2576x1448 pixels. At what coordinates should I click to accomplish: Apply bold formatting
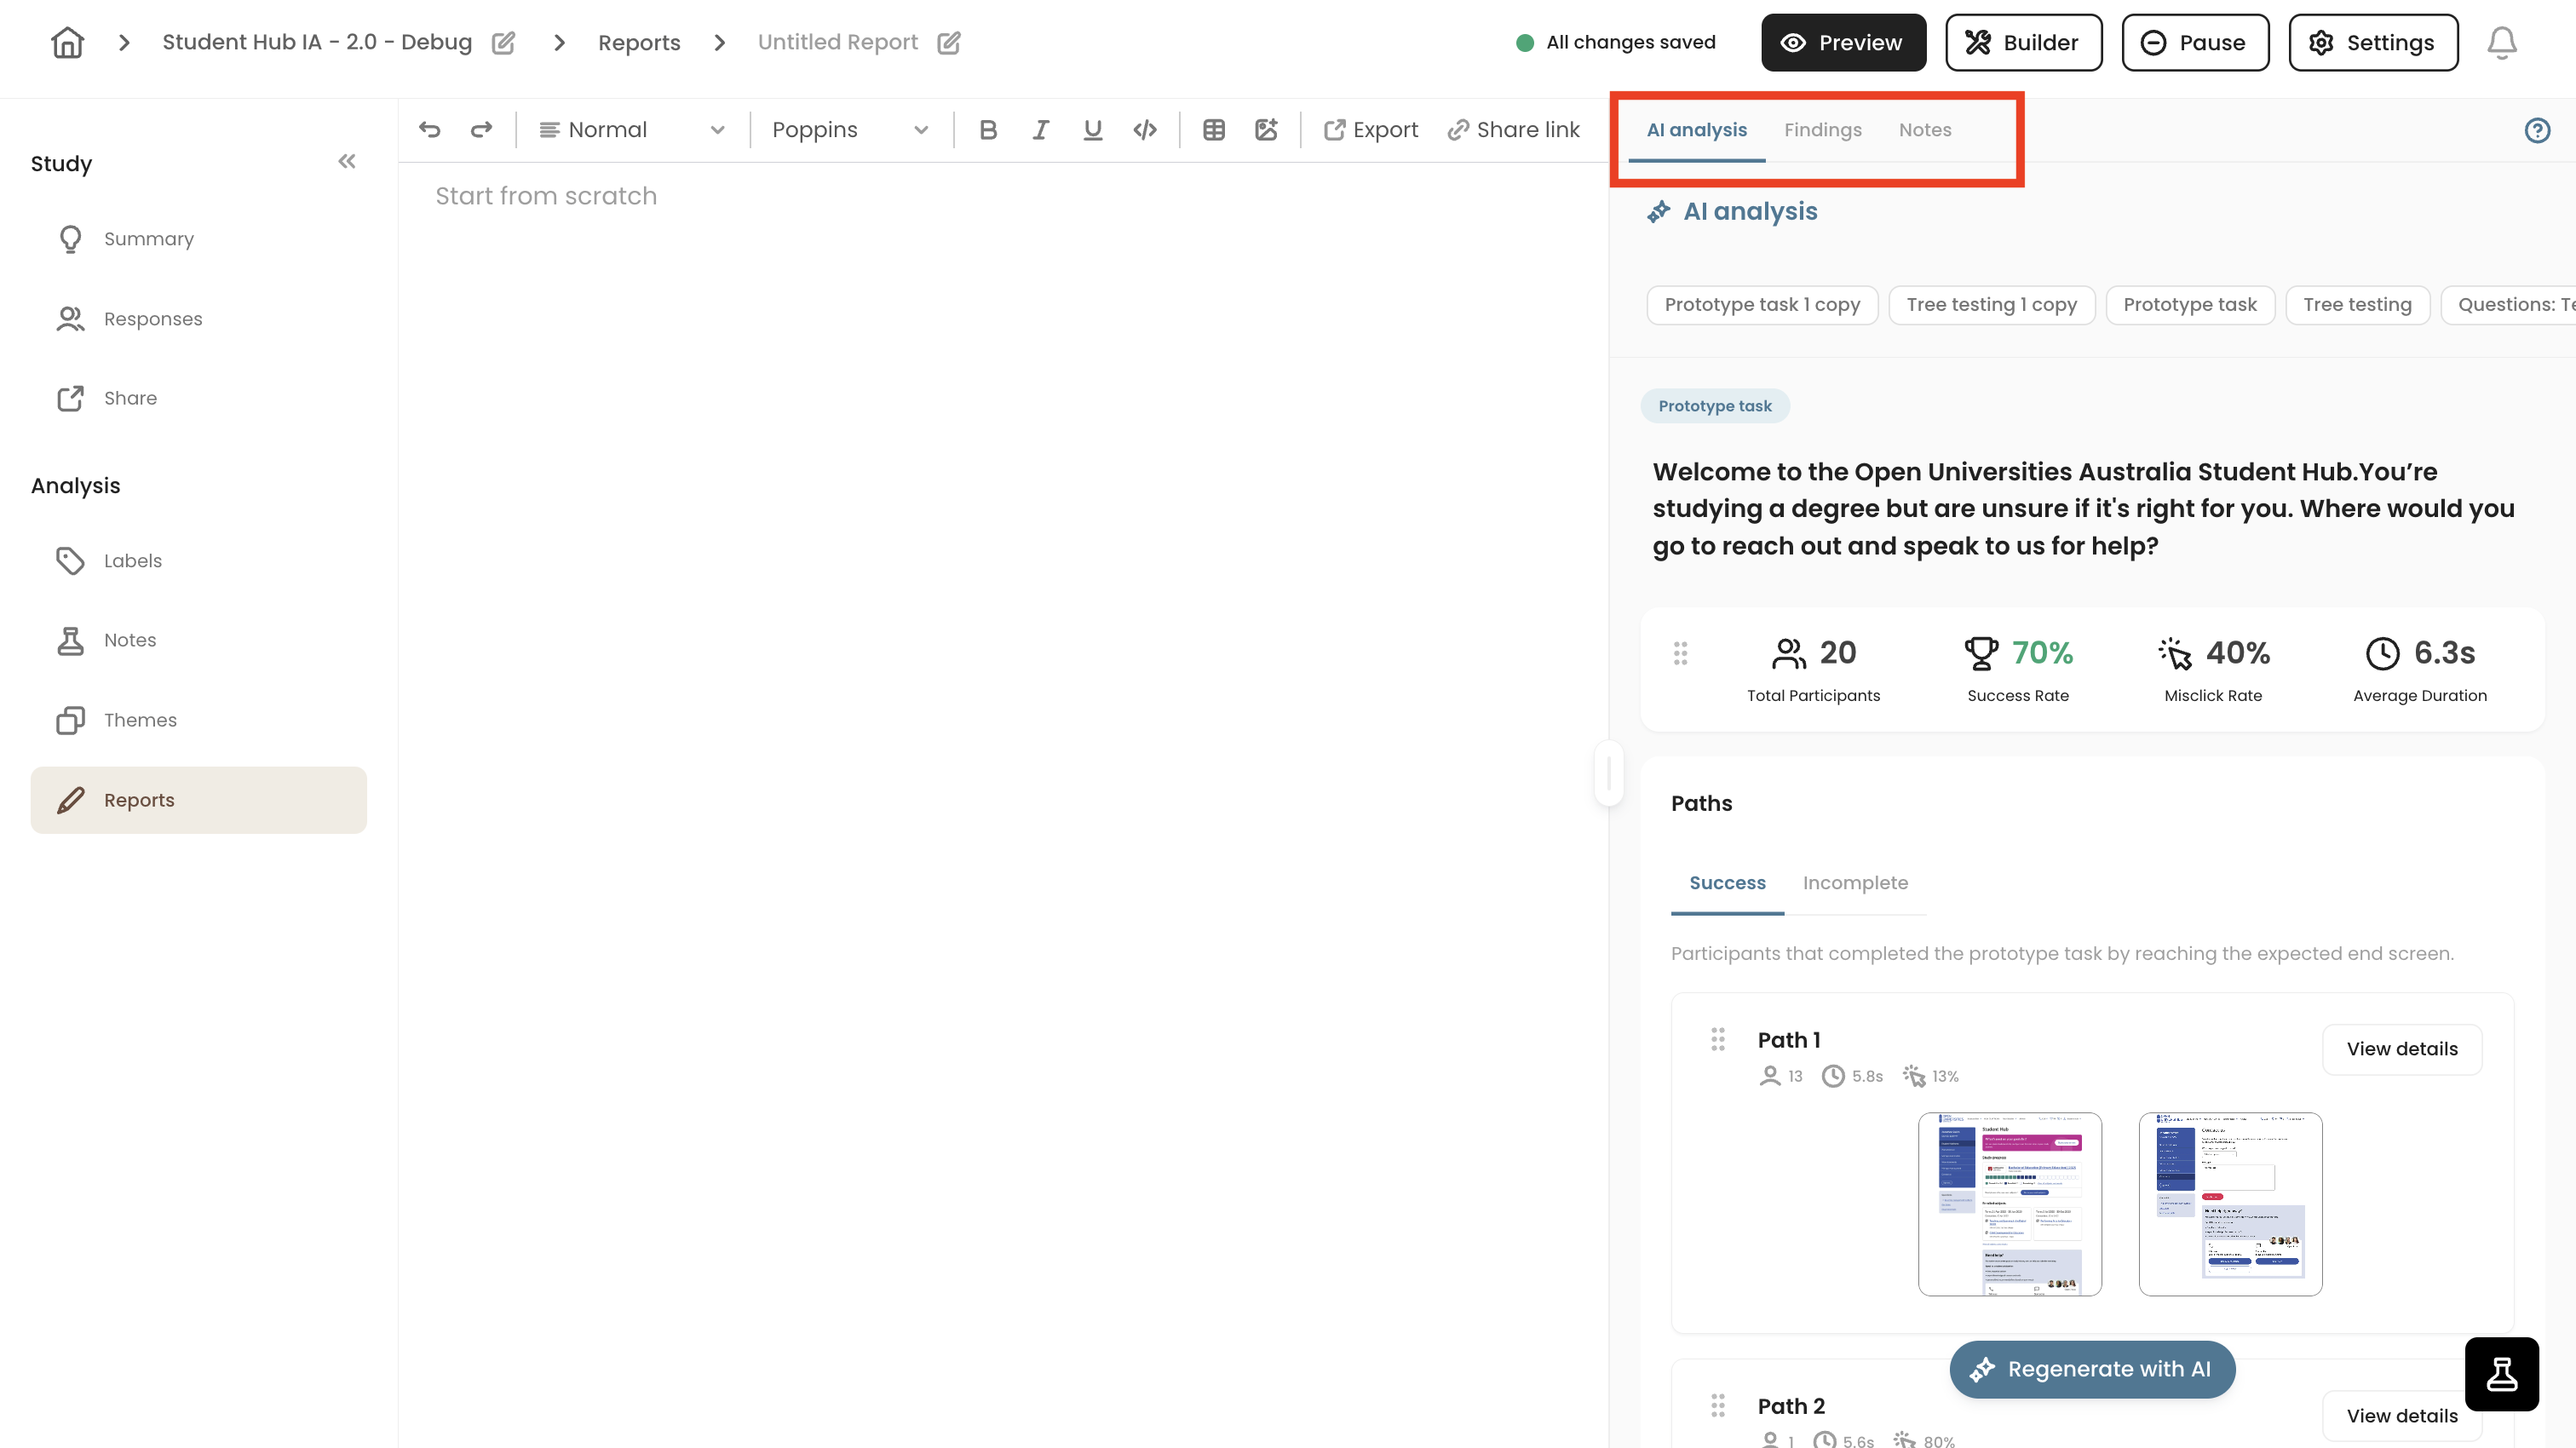[988, 130]
